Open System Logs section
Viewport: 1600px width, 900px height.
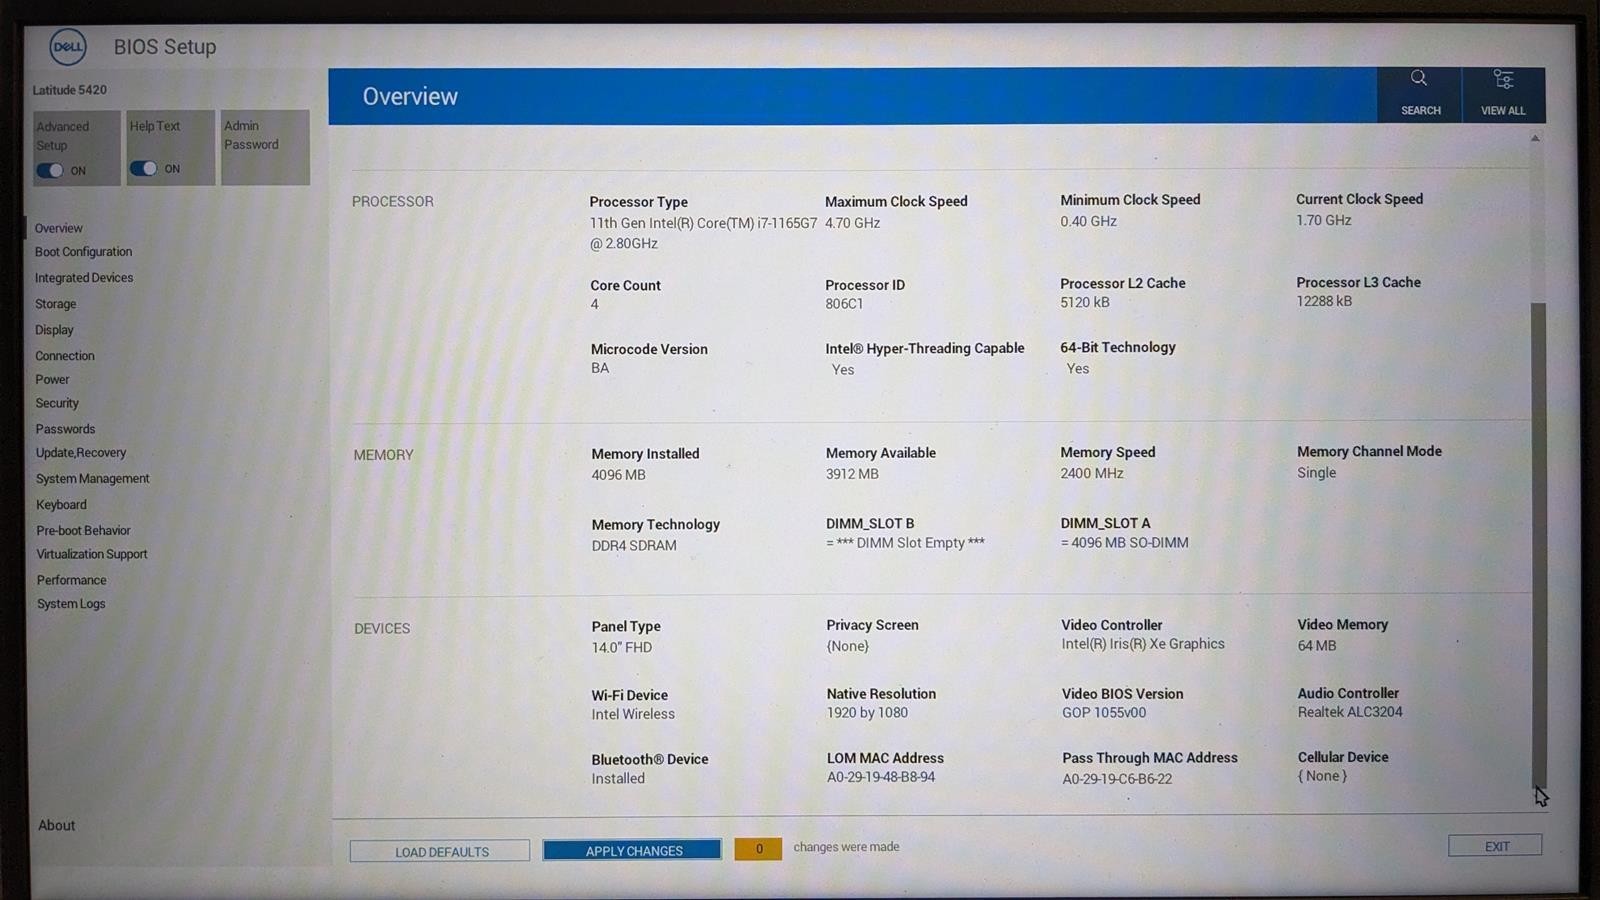tap(71, 604)
